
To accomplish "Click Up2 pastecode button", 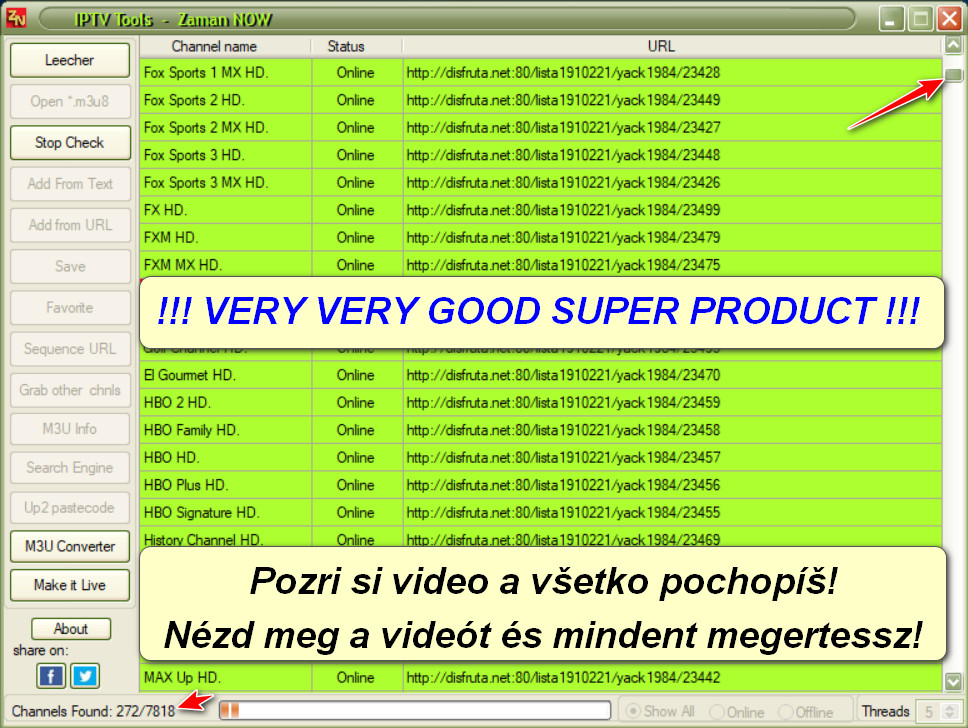I will point(70,508).
